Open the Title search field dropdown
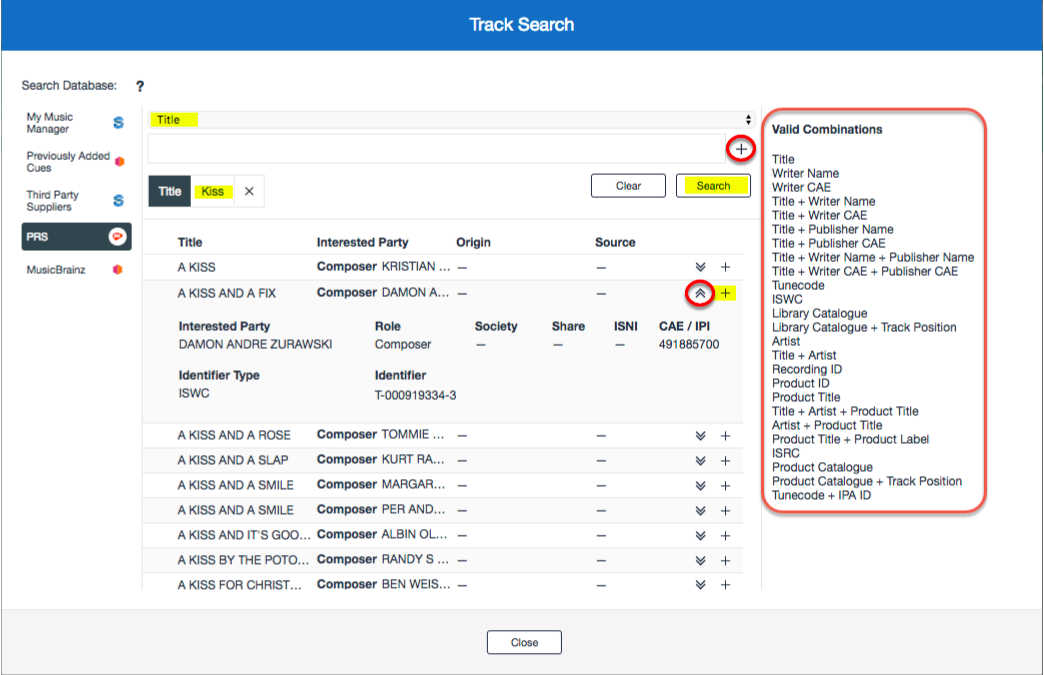This screenshot has width=1044, height=675. pyautogui.click(x=451, y=120)
